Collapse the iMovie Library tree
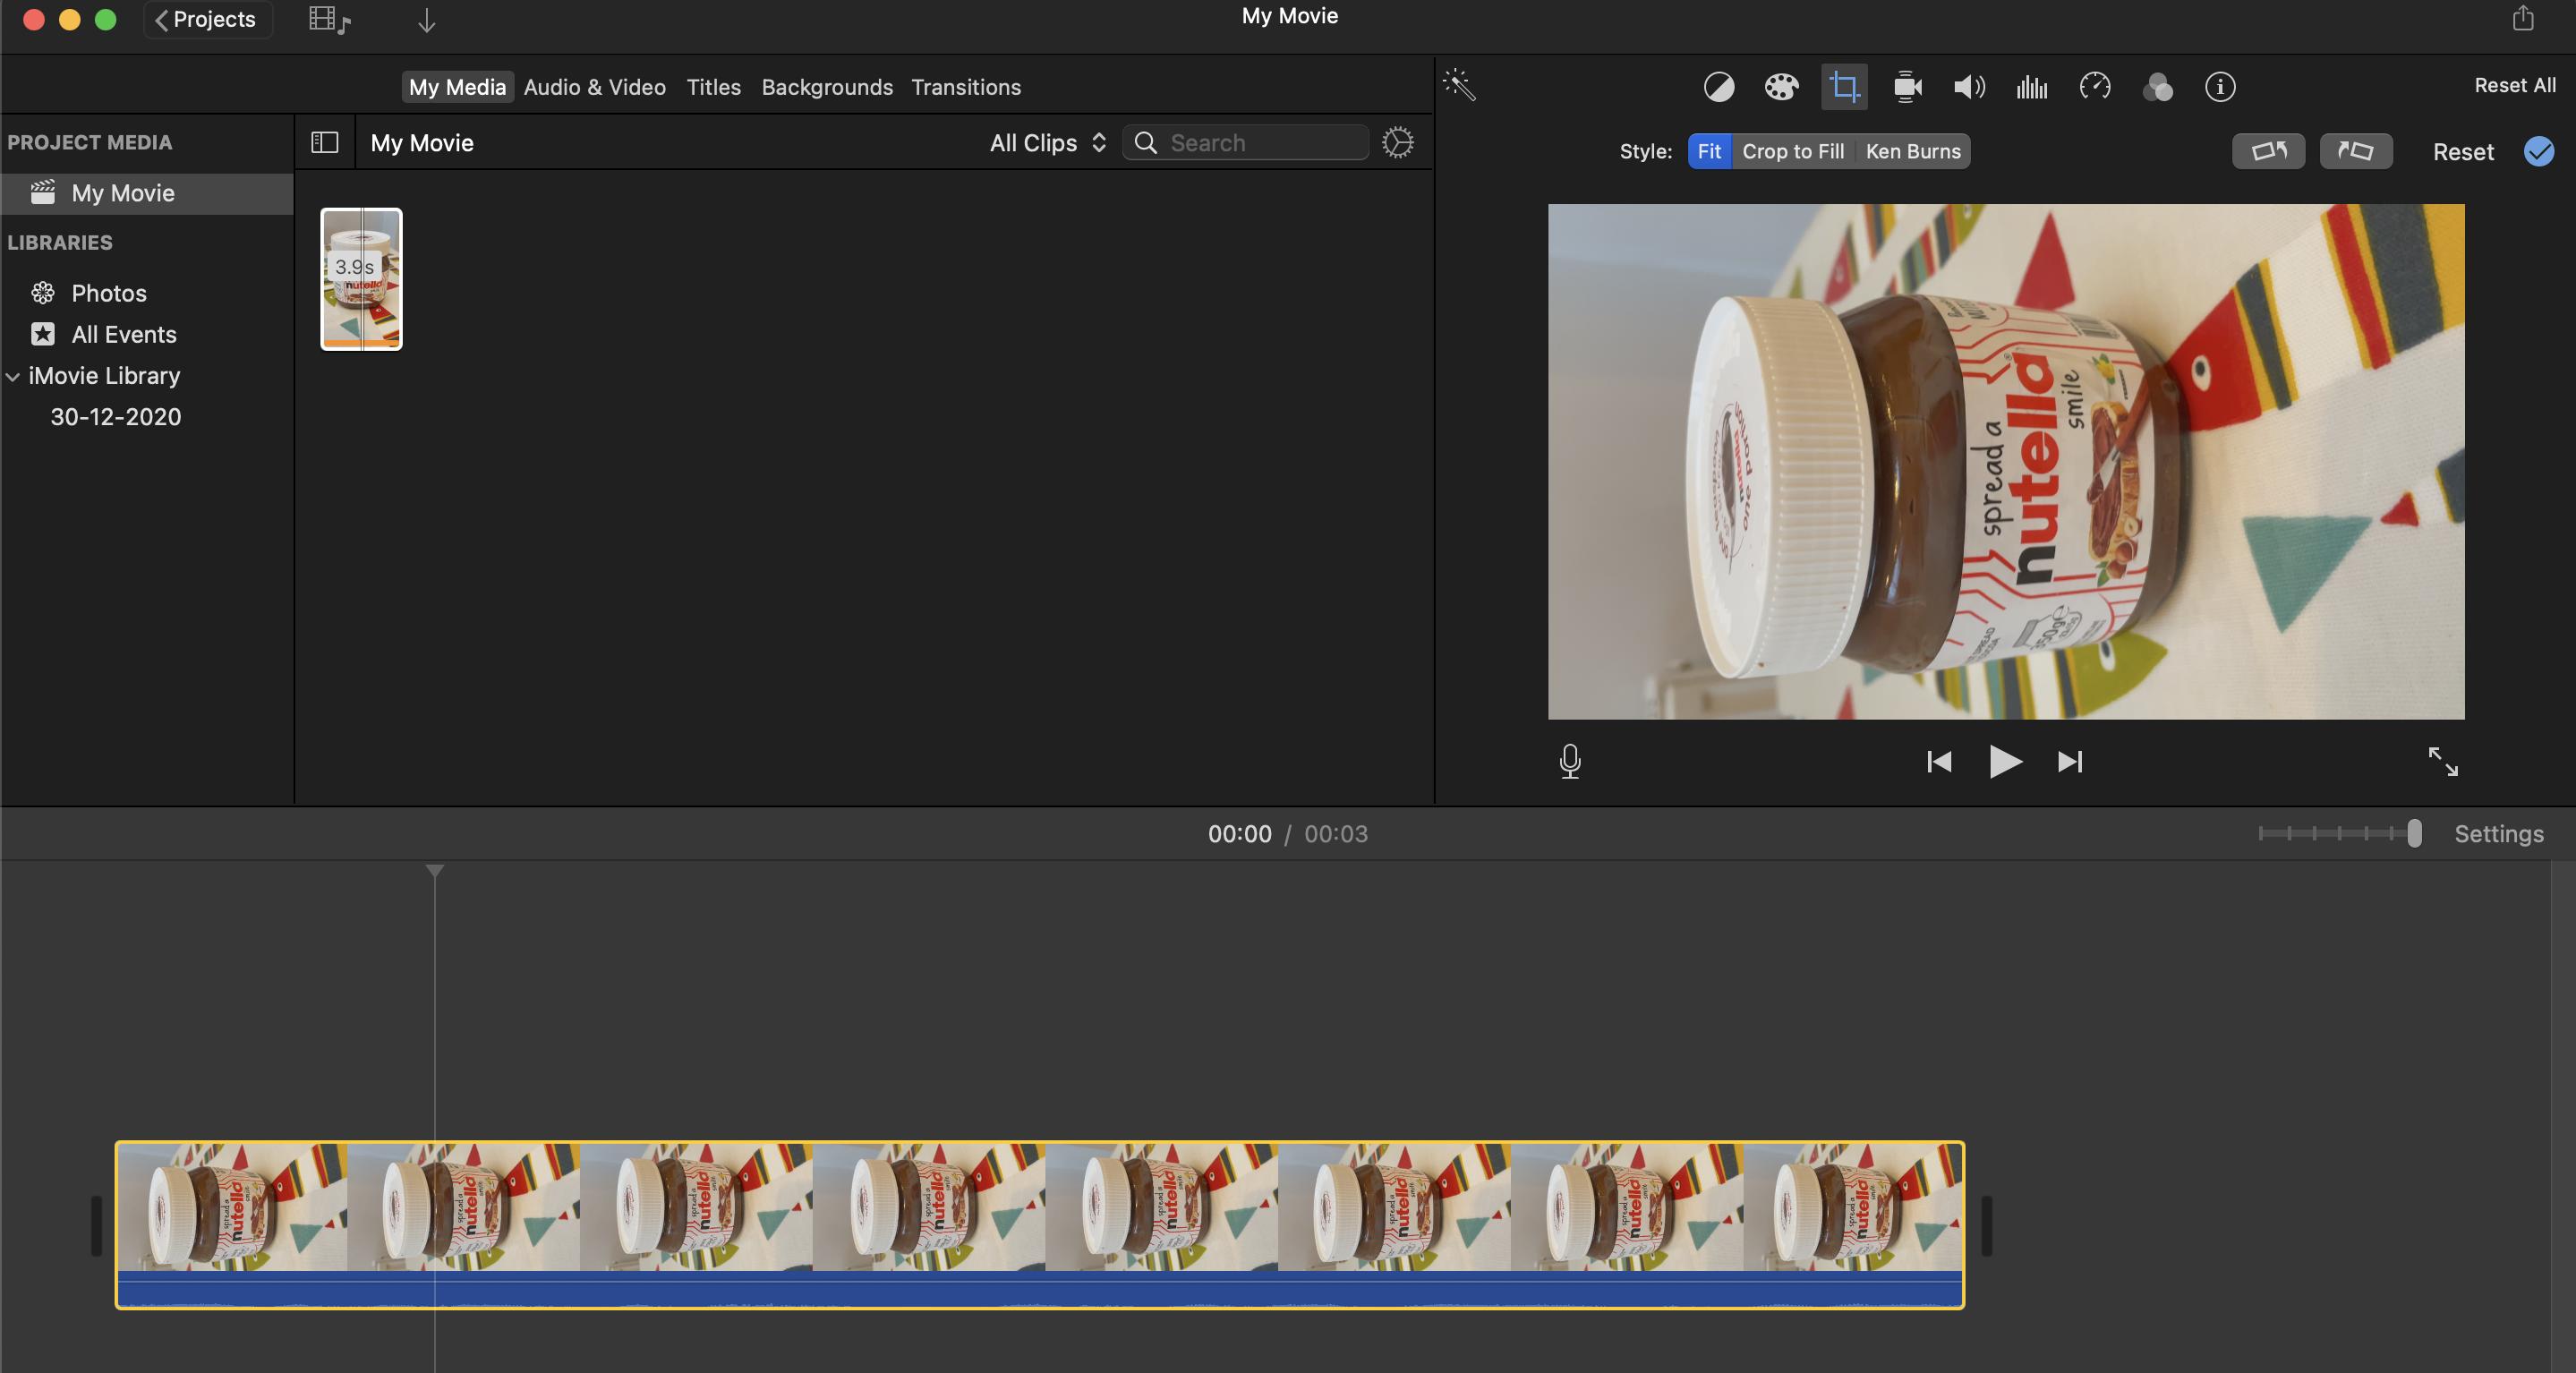2576x1373 pixels. coord(13,377)
